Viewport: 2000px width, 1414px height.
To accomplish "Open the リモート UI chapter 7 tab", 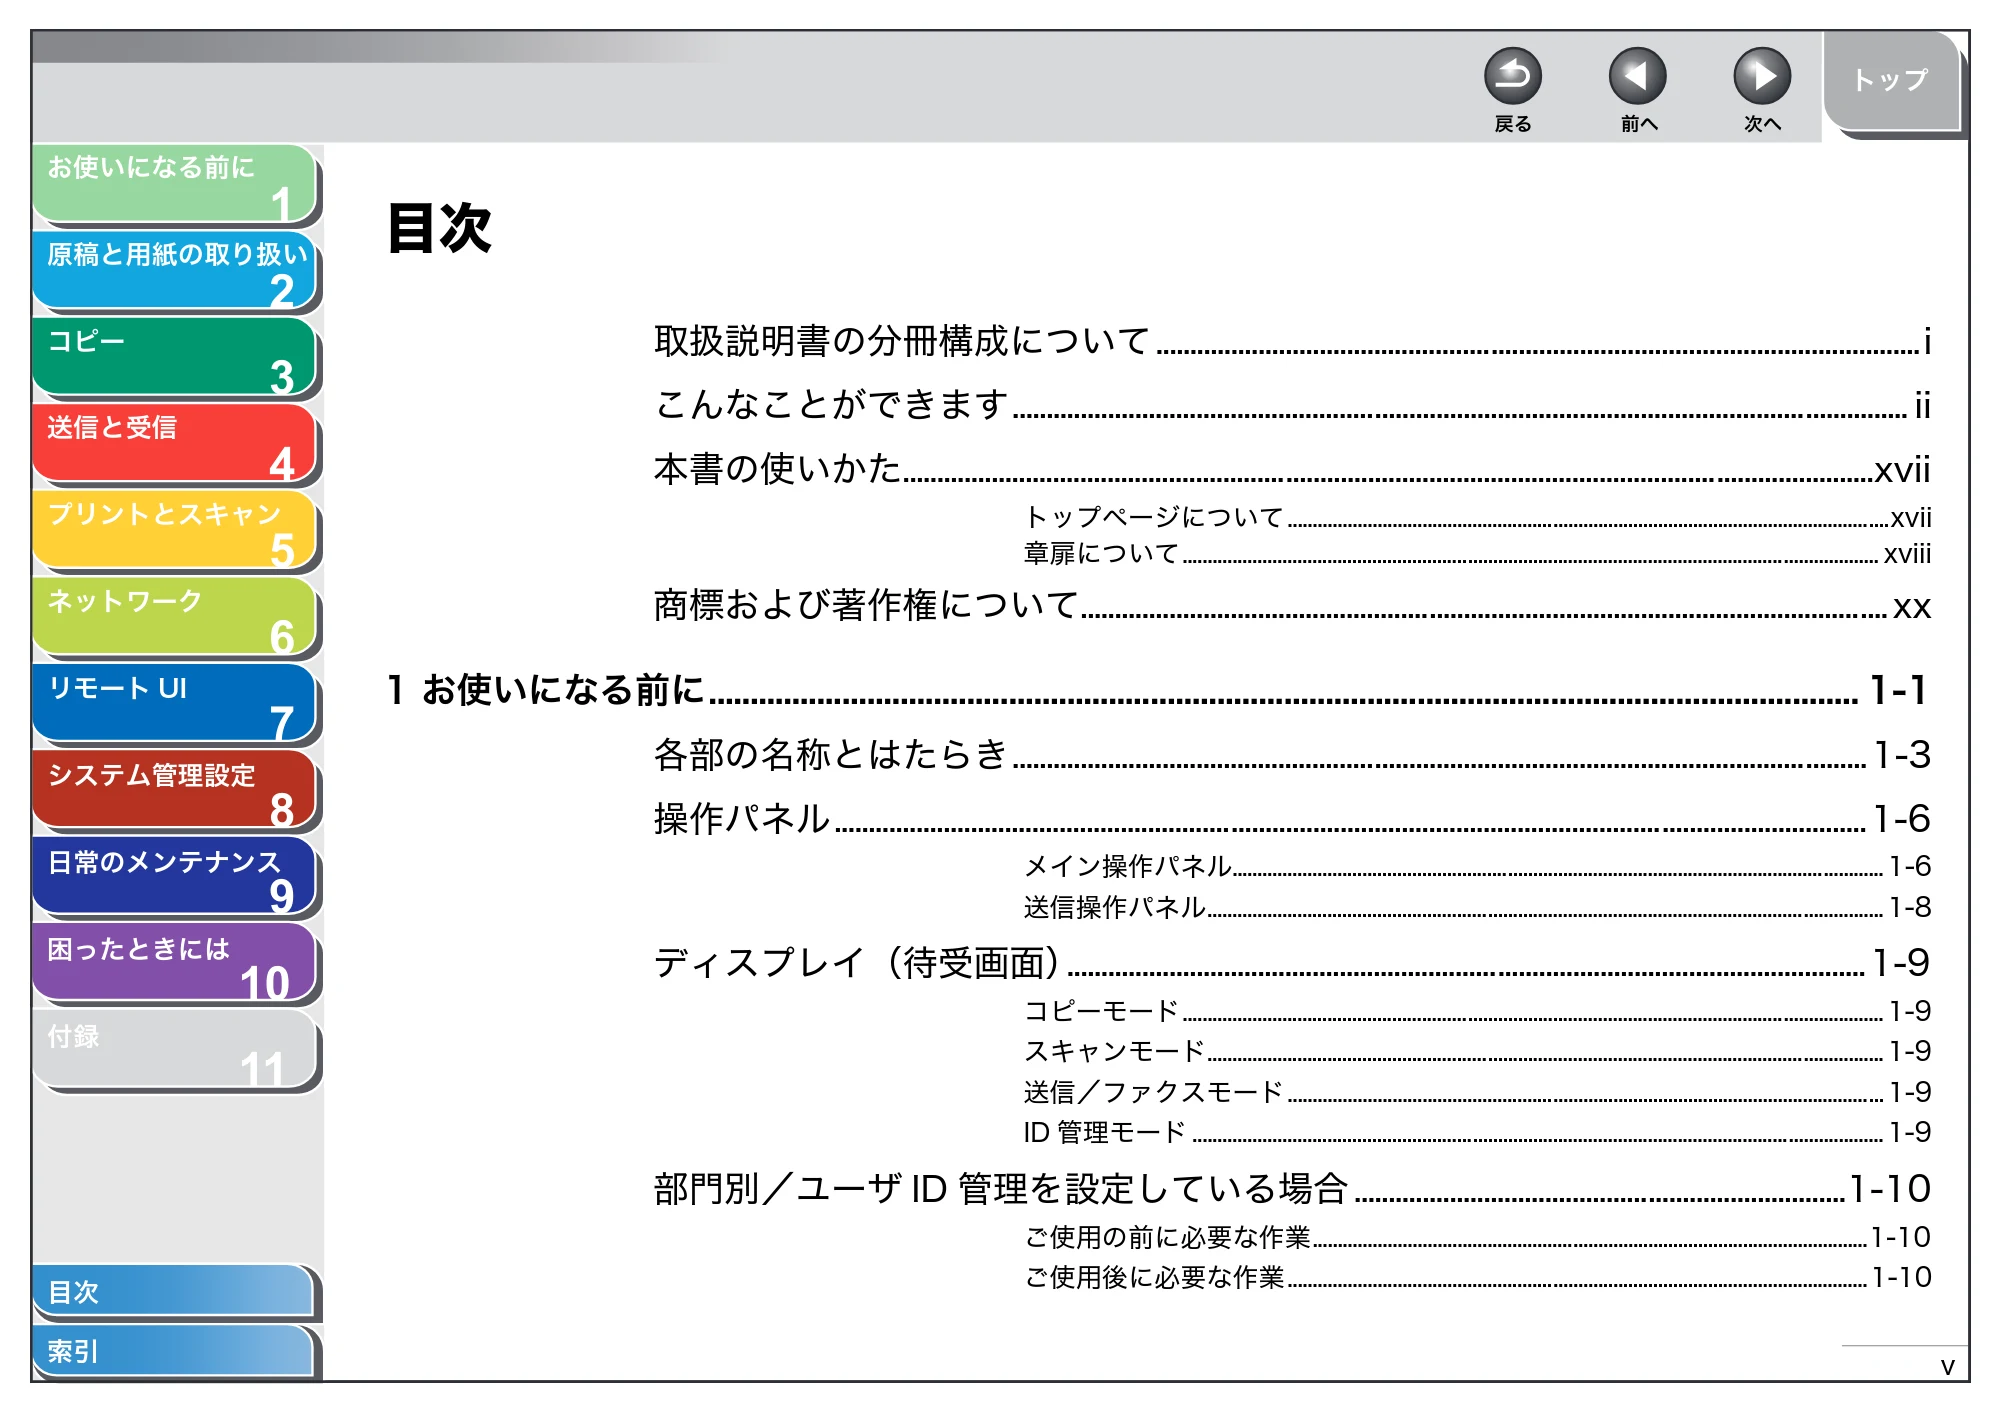I will click(x=175, y=703).
